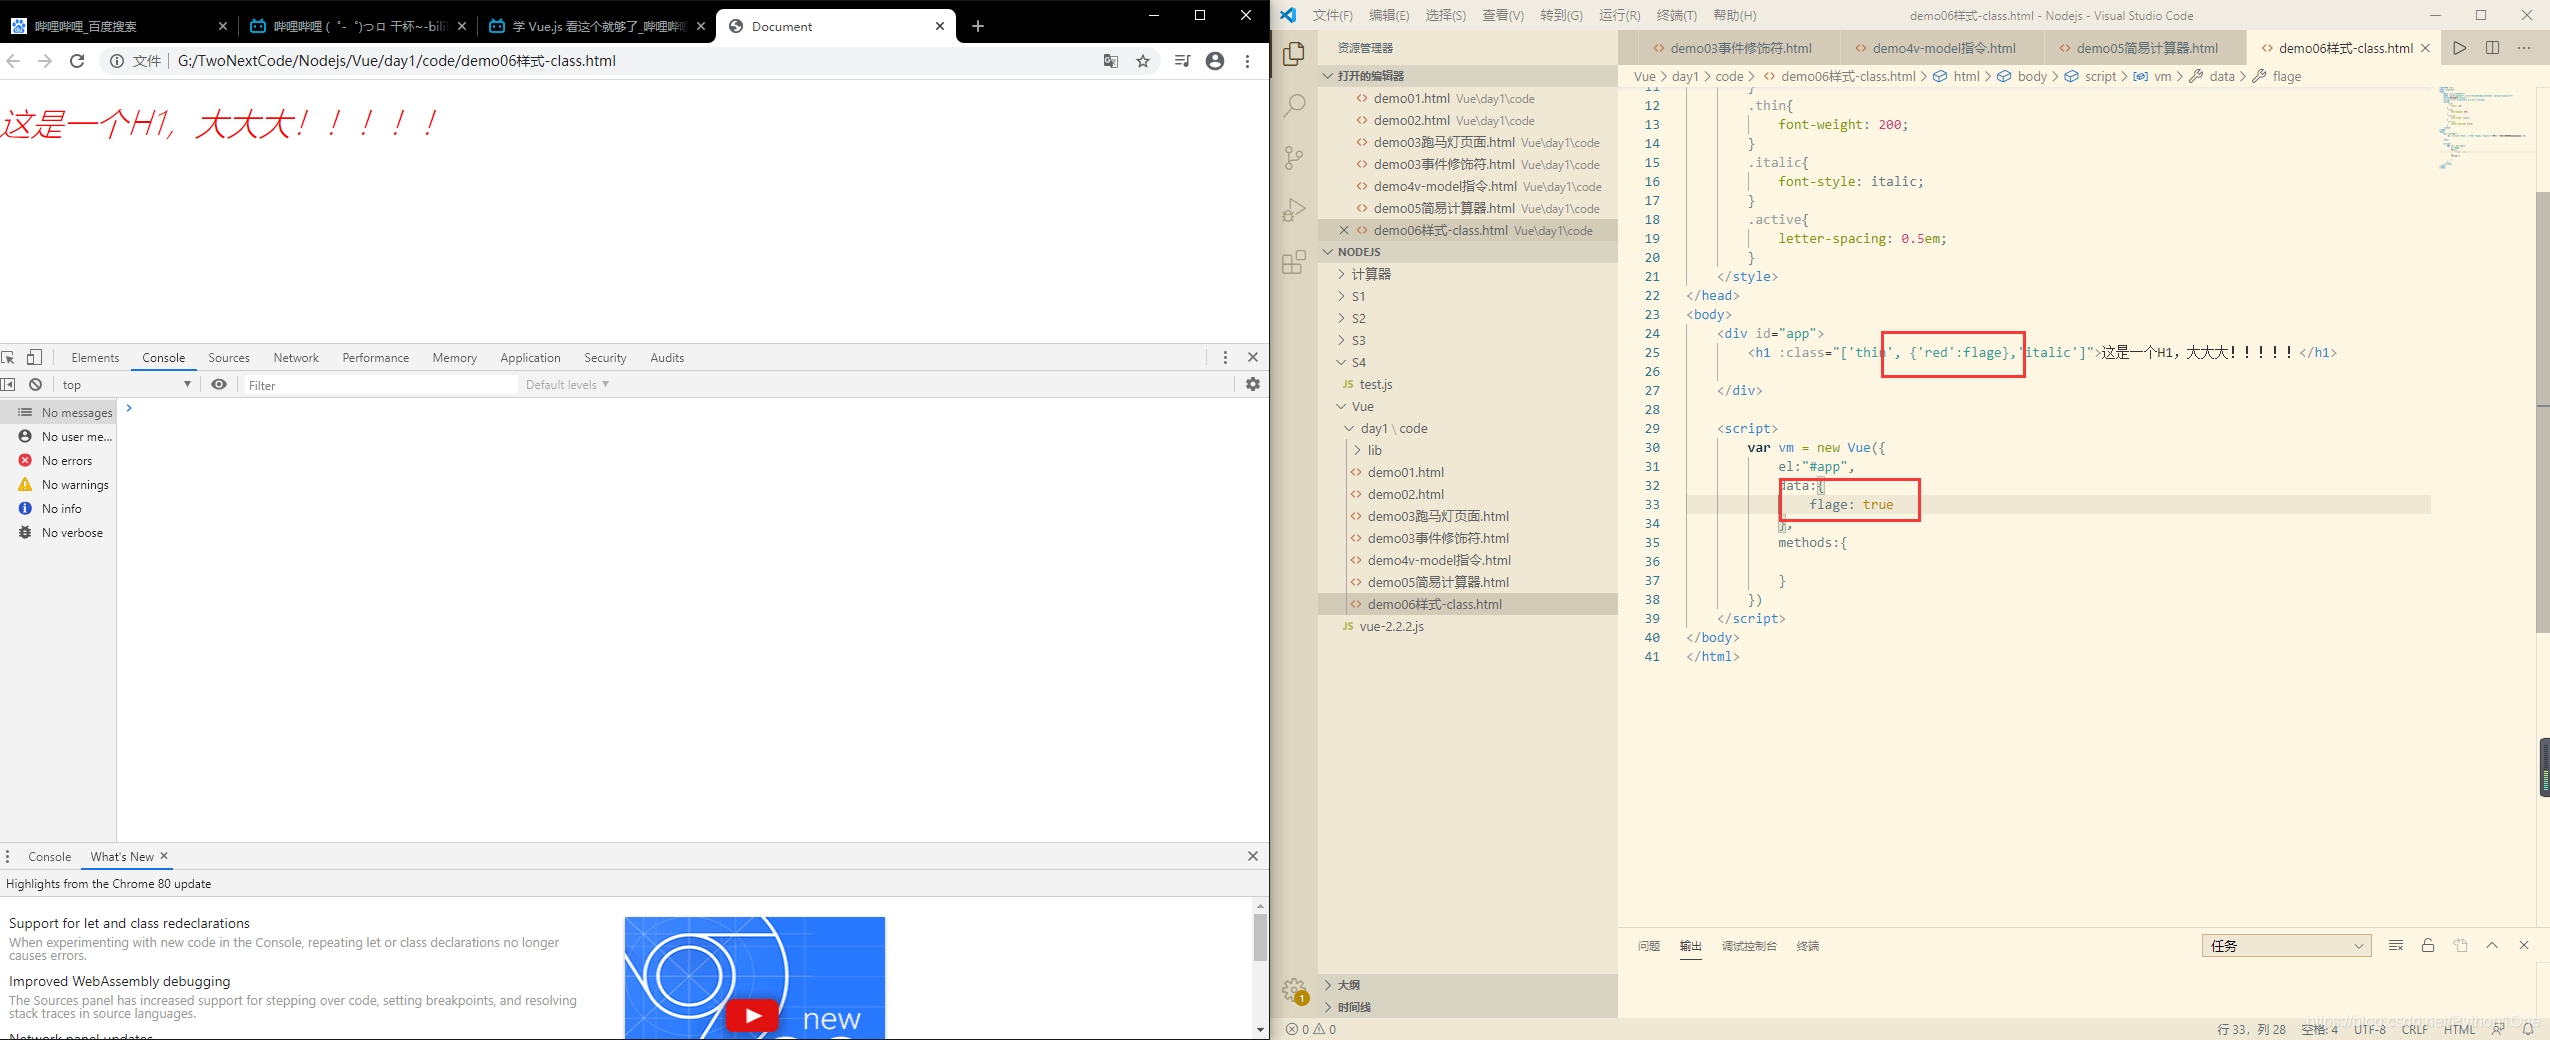The width and height of the screenshot is (2550, 1040).
Task: Open VS Code Manage gear icon
Action: pyautogui.click(x=1294, y=990)
